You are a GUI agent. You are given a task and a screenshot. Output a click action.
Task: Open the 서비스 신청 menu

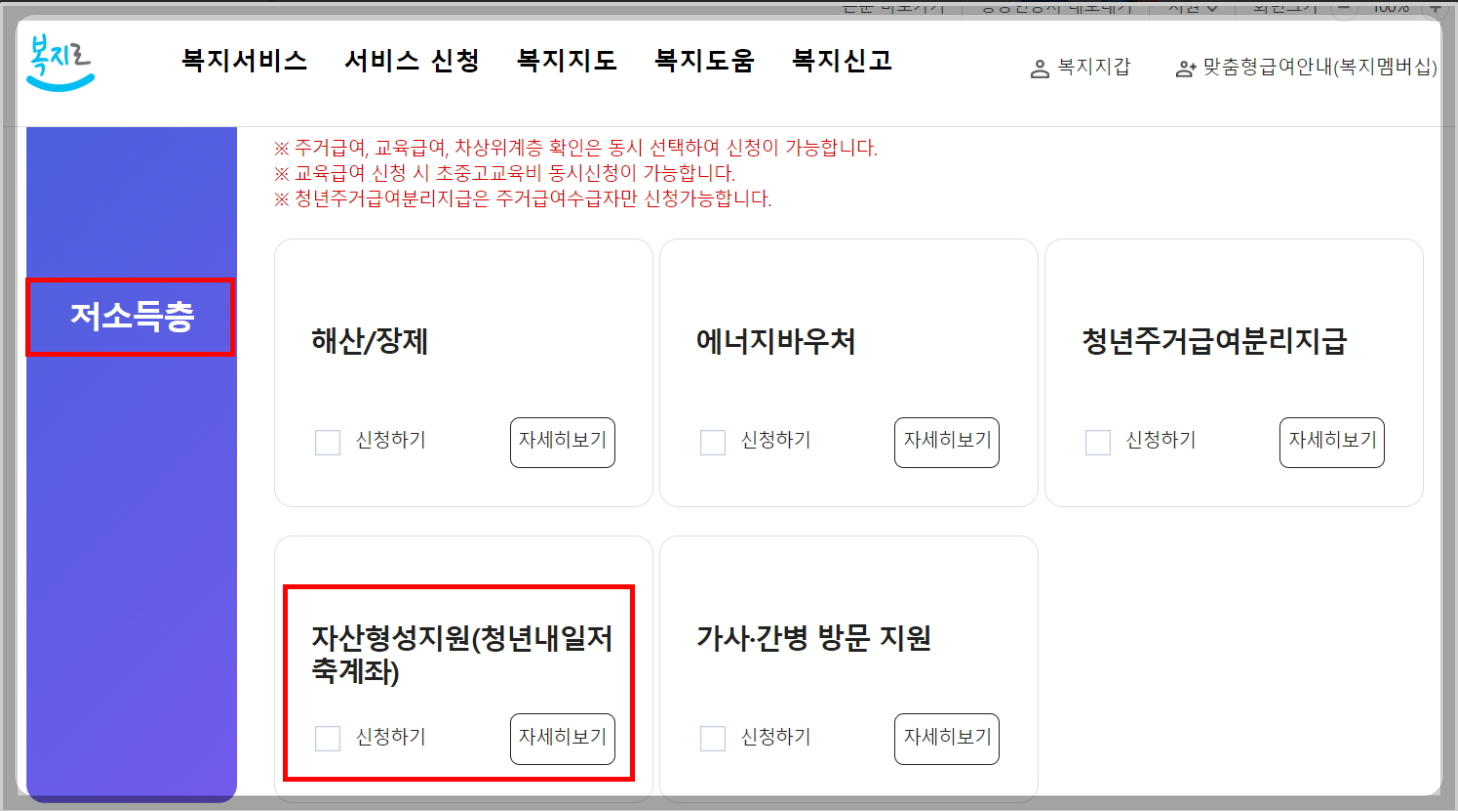[x=410, y=60]
